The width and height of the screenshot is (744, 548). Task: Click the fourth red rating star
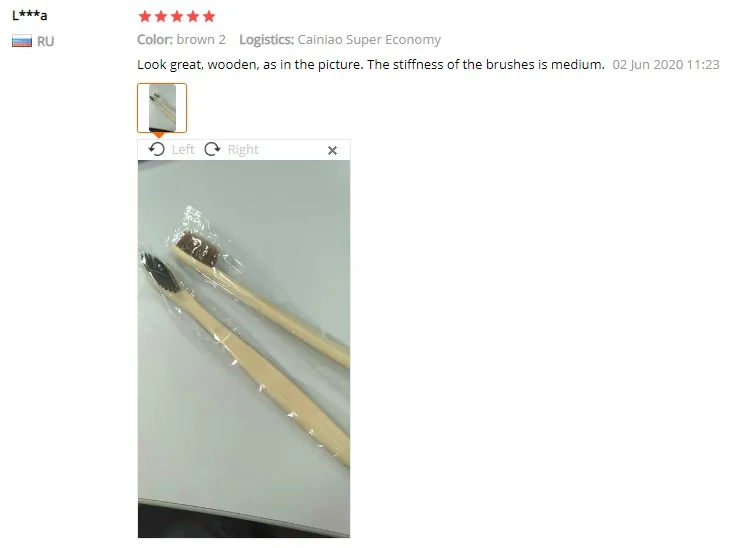tap(193, 17)
